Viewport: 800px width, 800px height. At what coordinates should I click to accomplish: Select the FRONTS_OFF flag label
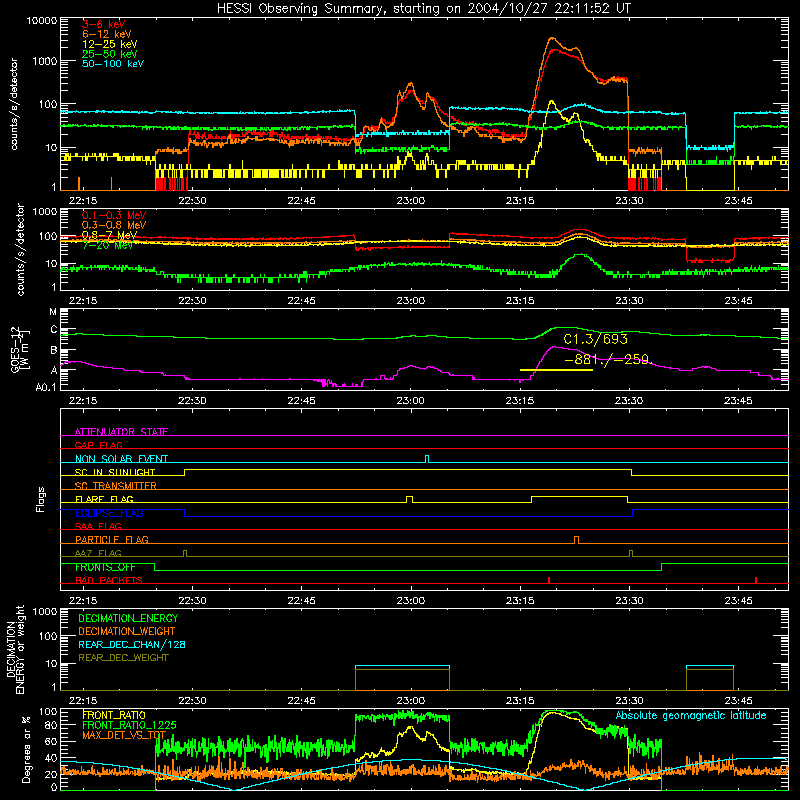[105, 567]
